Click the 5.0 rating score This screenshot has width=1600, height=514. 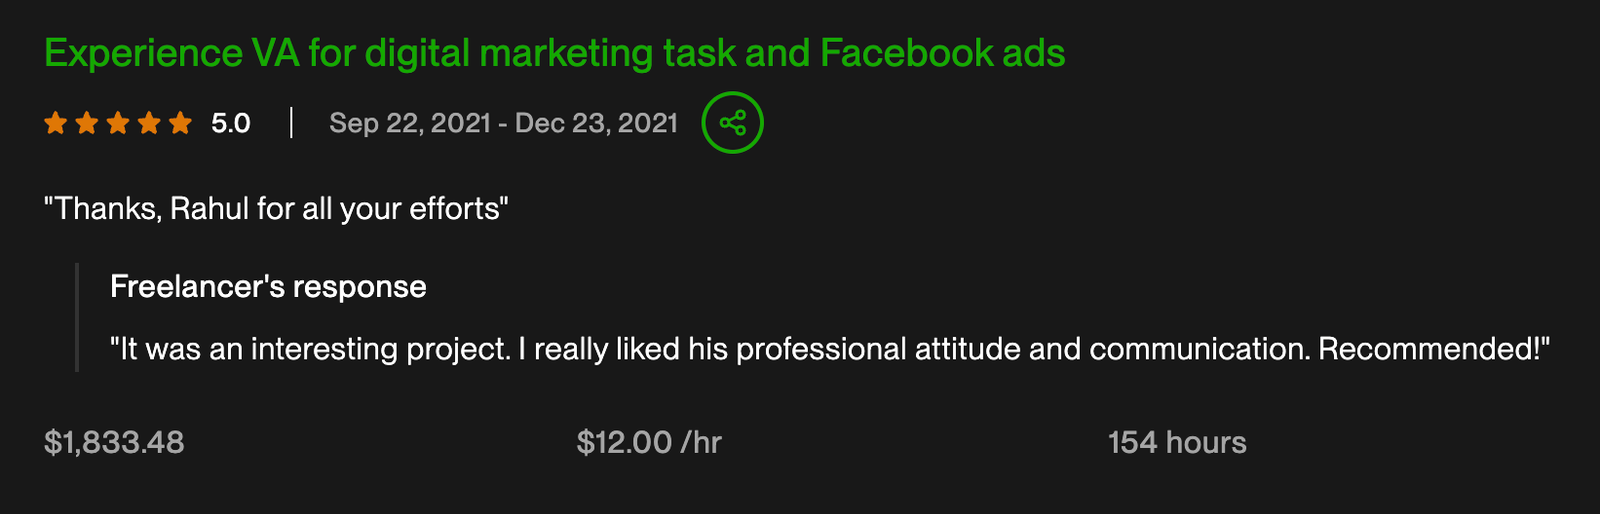pos(230,123)
